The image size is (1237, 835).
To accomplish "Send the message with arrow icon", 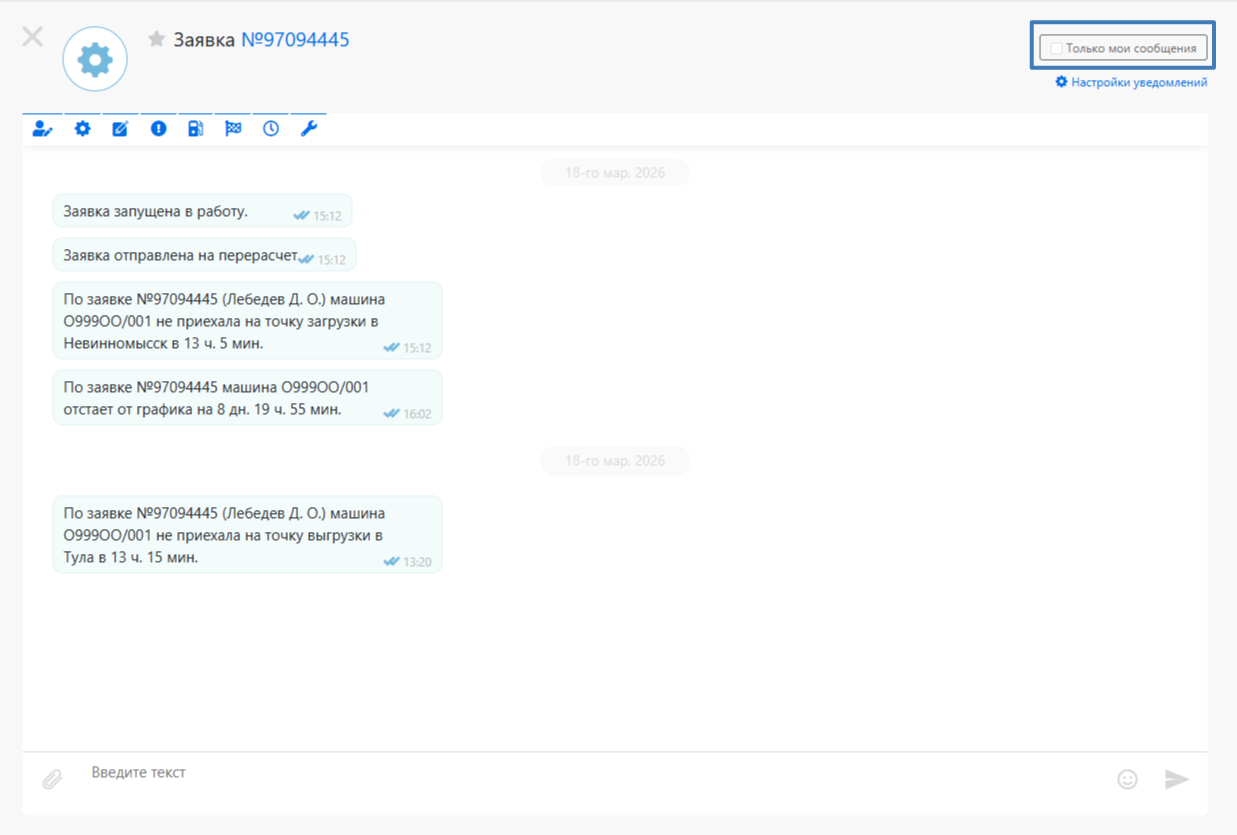I will (x=1177, y=779).
